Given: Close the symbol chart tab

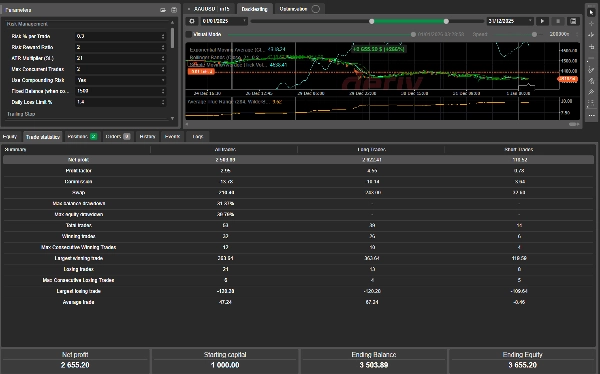Looking at the screenshot, I should tap(189, 9).
